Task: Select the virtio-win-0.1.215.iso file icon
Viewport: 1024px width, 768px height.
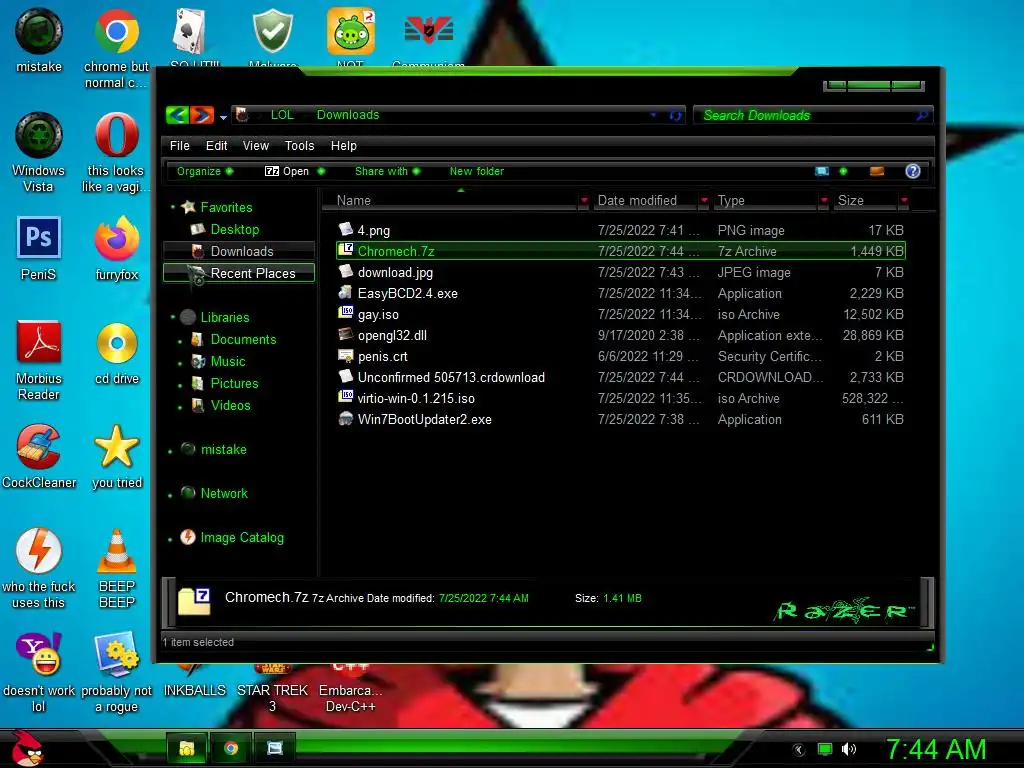Action: (345, 397)
